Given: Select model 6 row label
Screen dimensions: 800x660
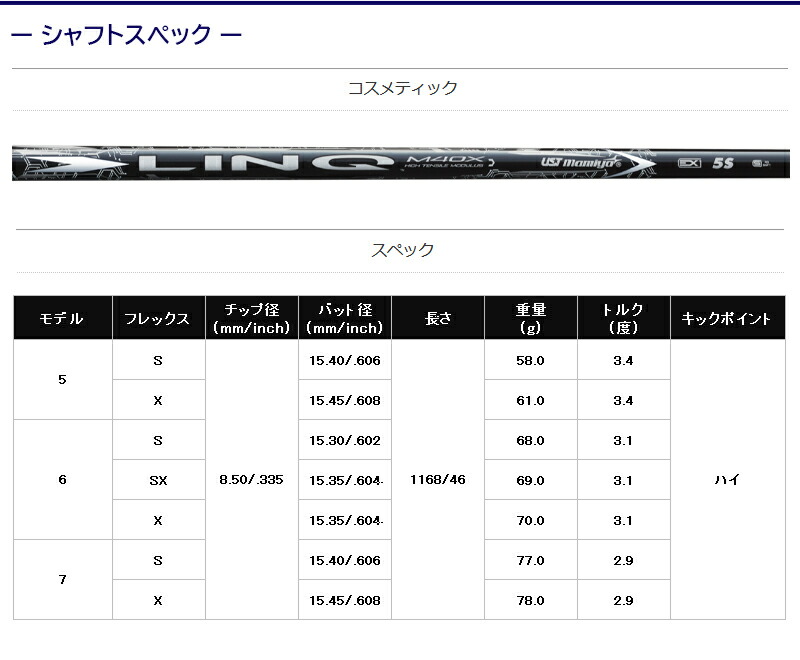Looking at the screenshot, I should [x=62, y=480].
